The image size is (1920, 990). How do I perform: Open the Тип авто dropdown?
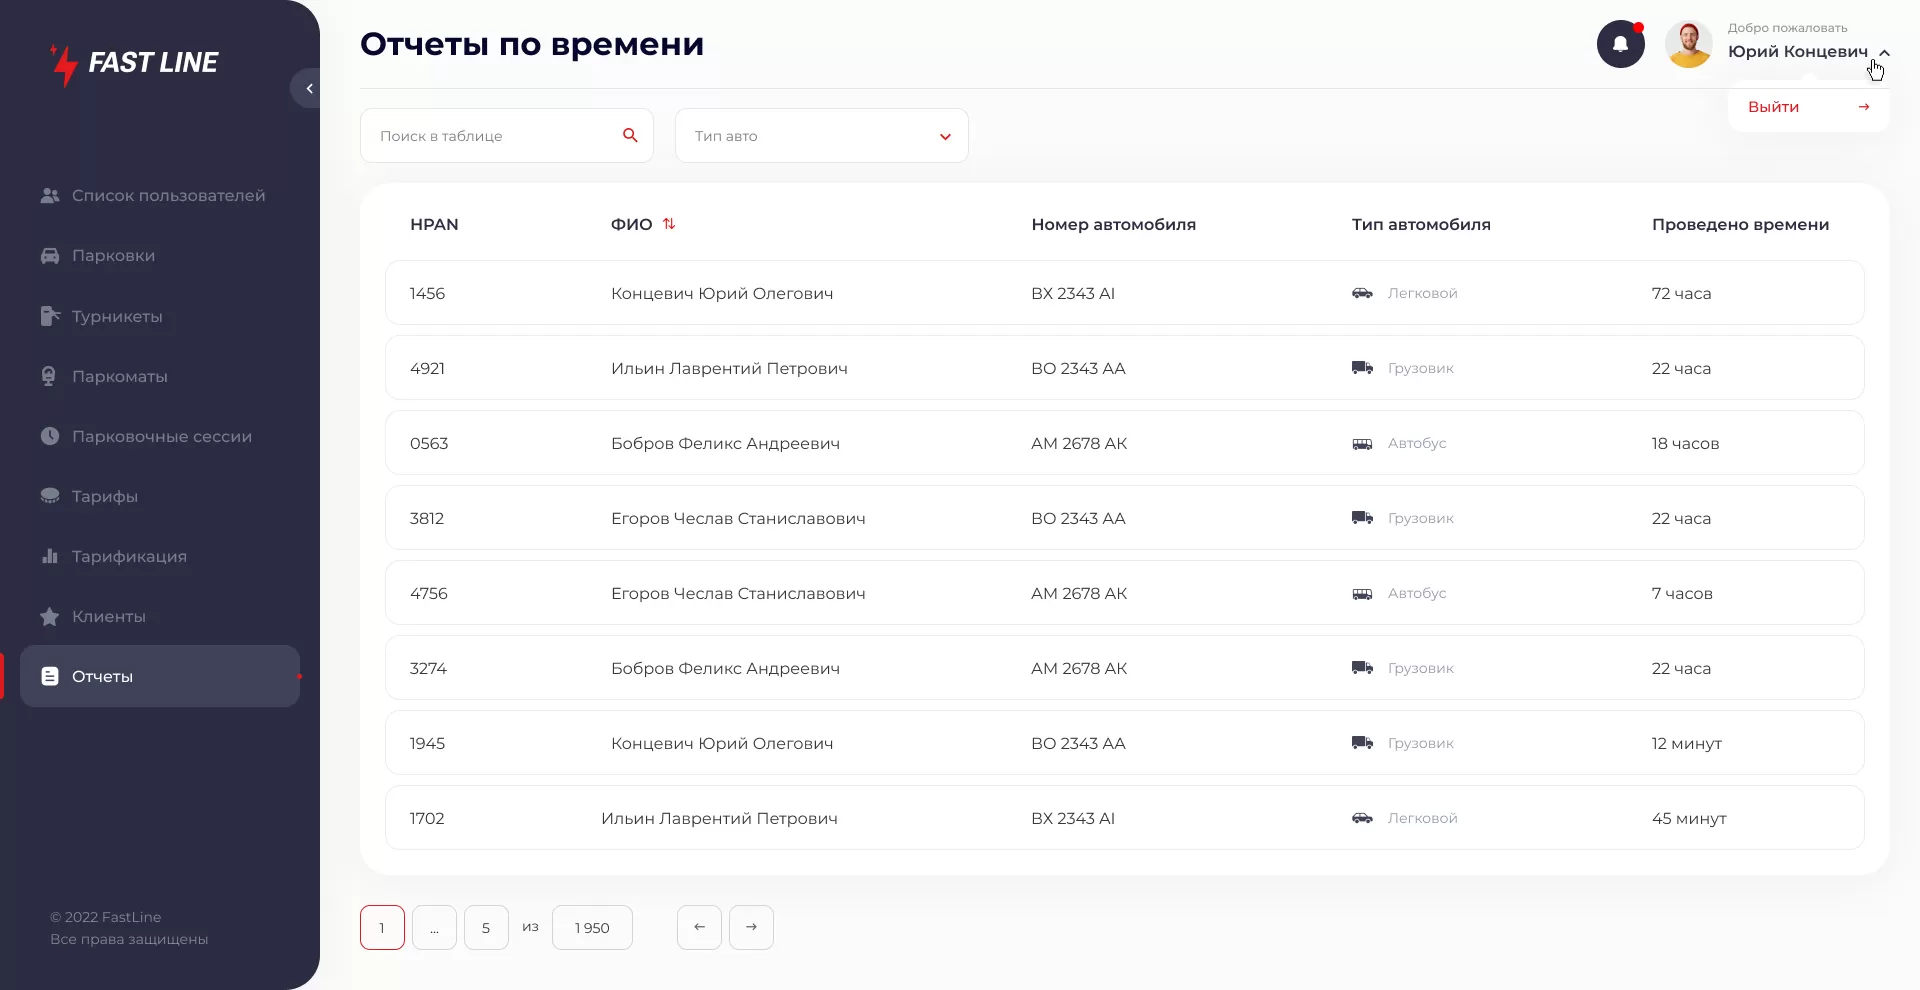click(x=820, y=135)
